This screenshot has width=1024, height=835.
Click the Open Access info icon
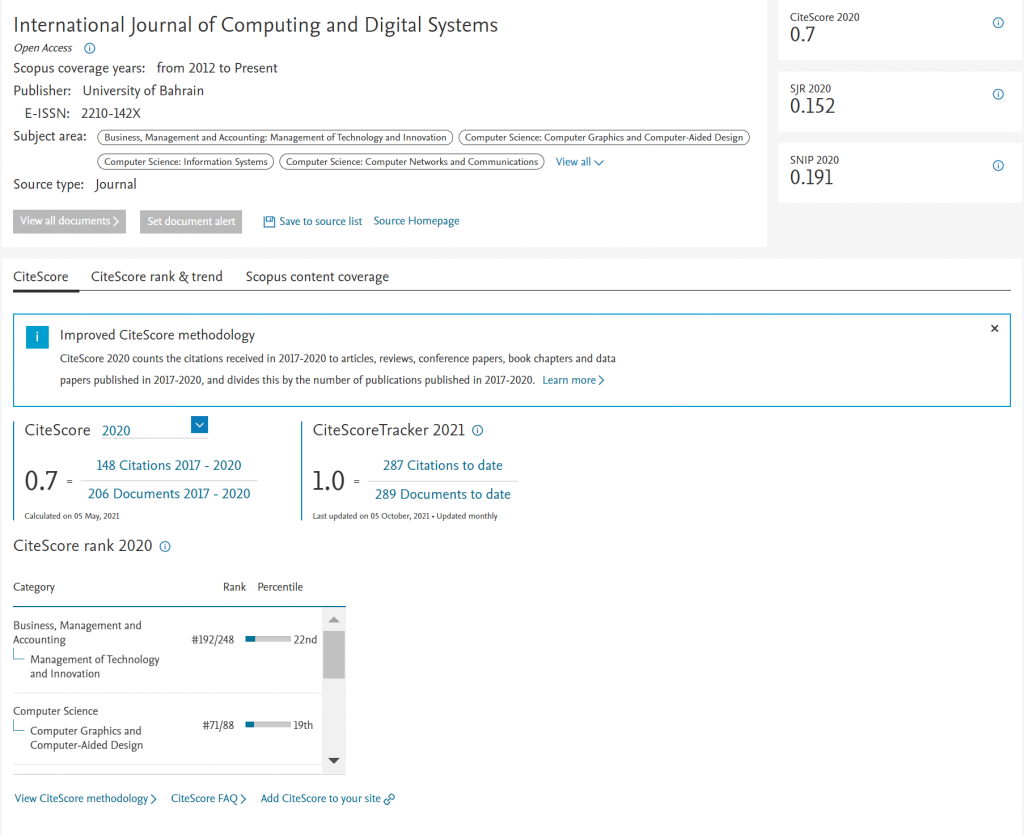[90, 48]
